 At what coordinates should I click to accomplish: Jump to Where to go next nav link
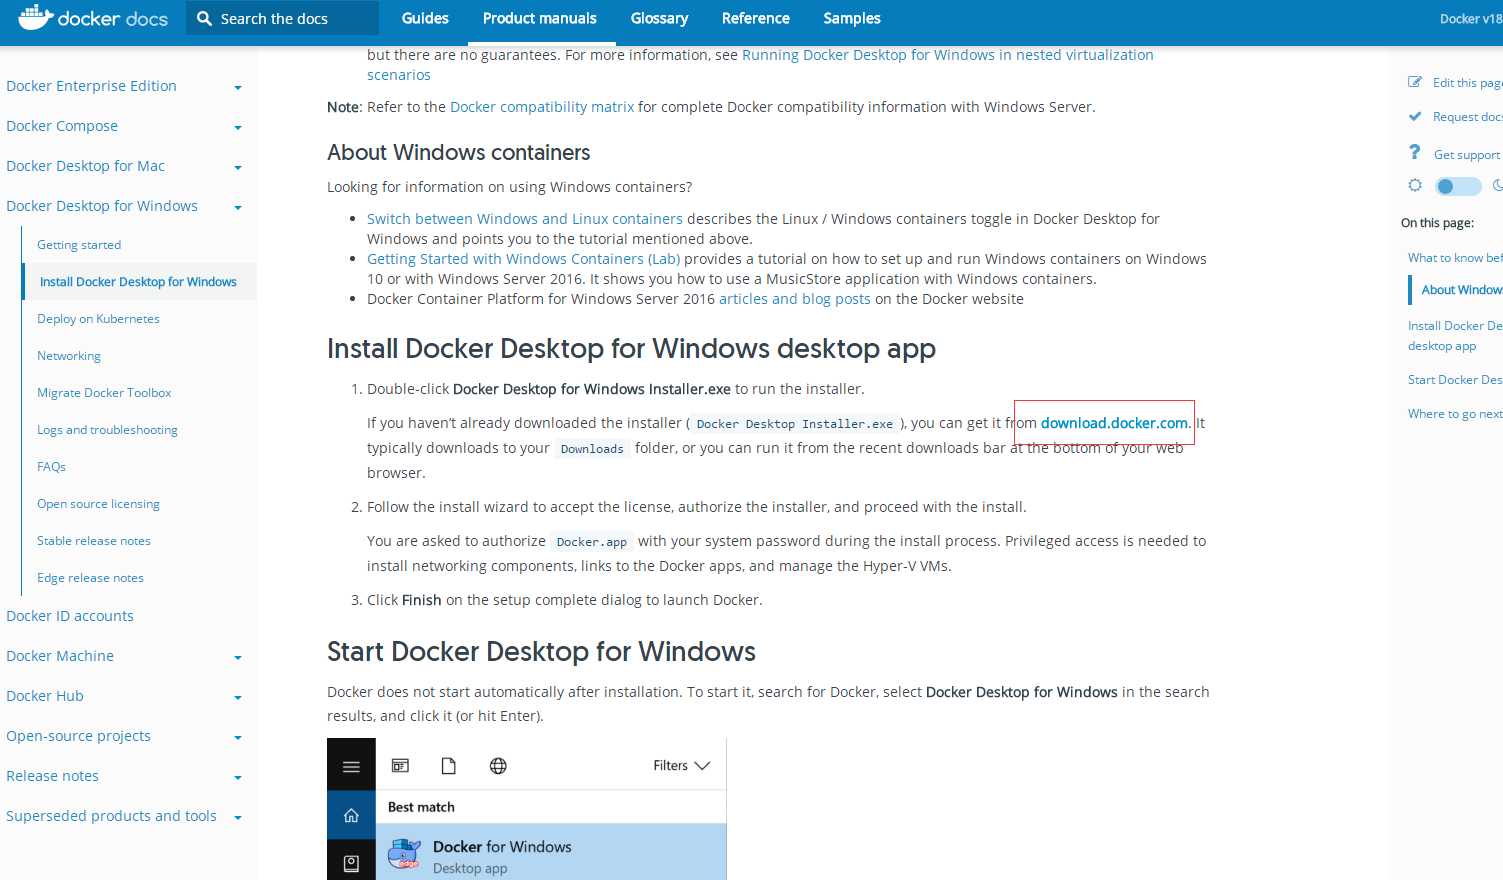pos(1455,414)
